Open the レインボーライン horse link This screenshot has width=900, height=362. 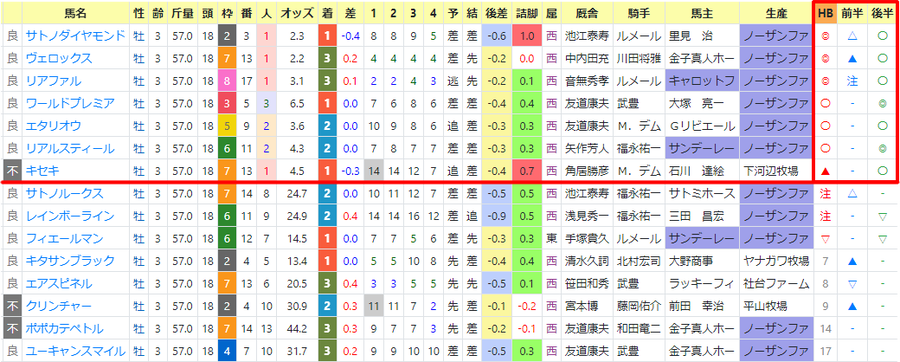point(70,216)
